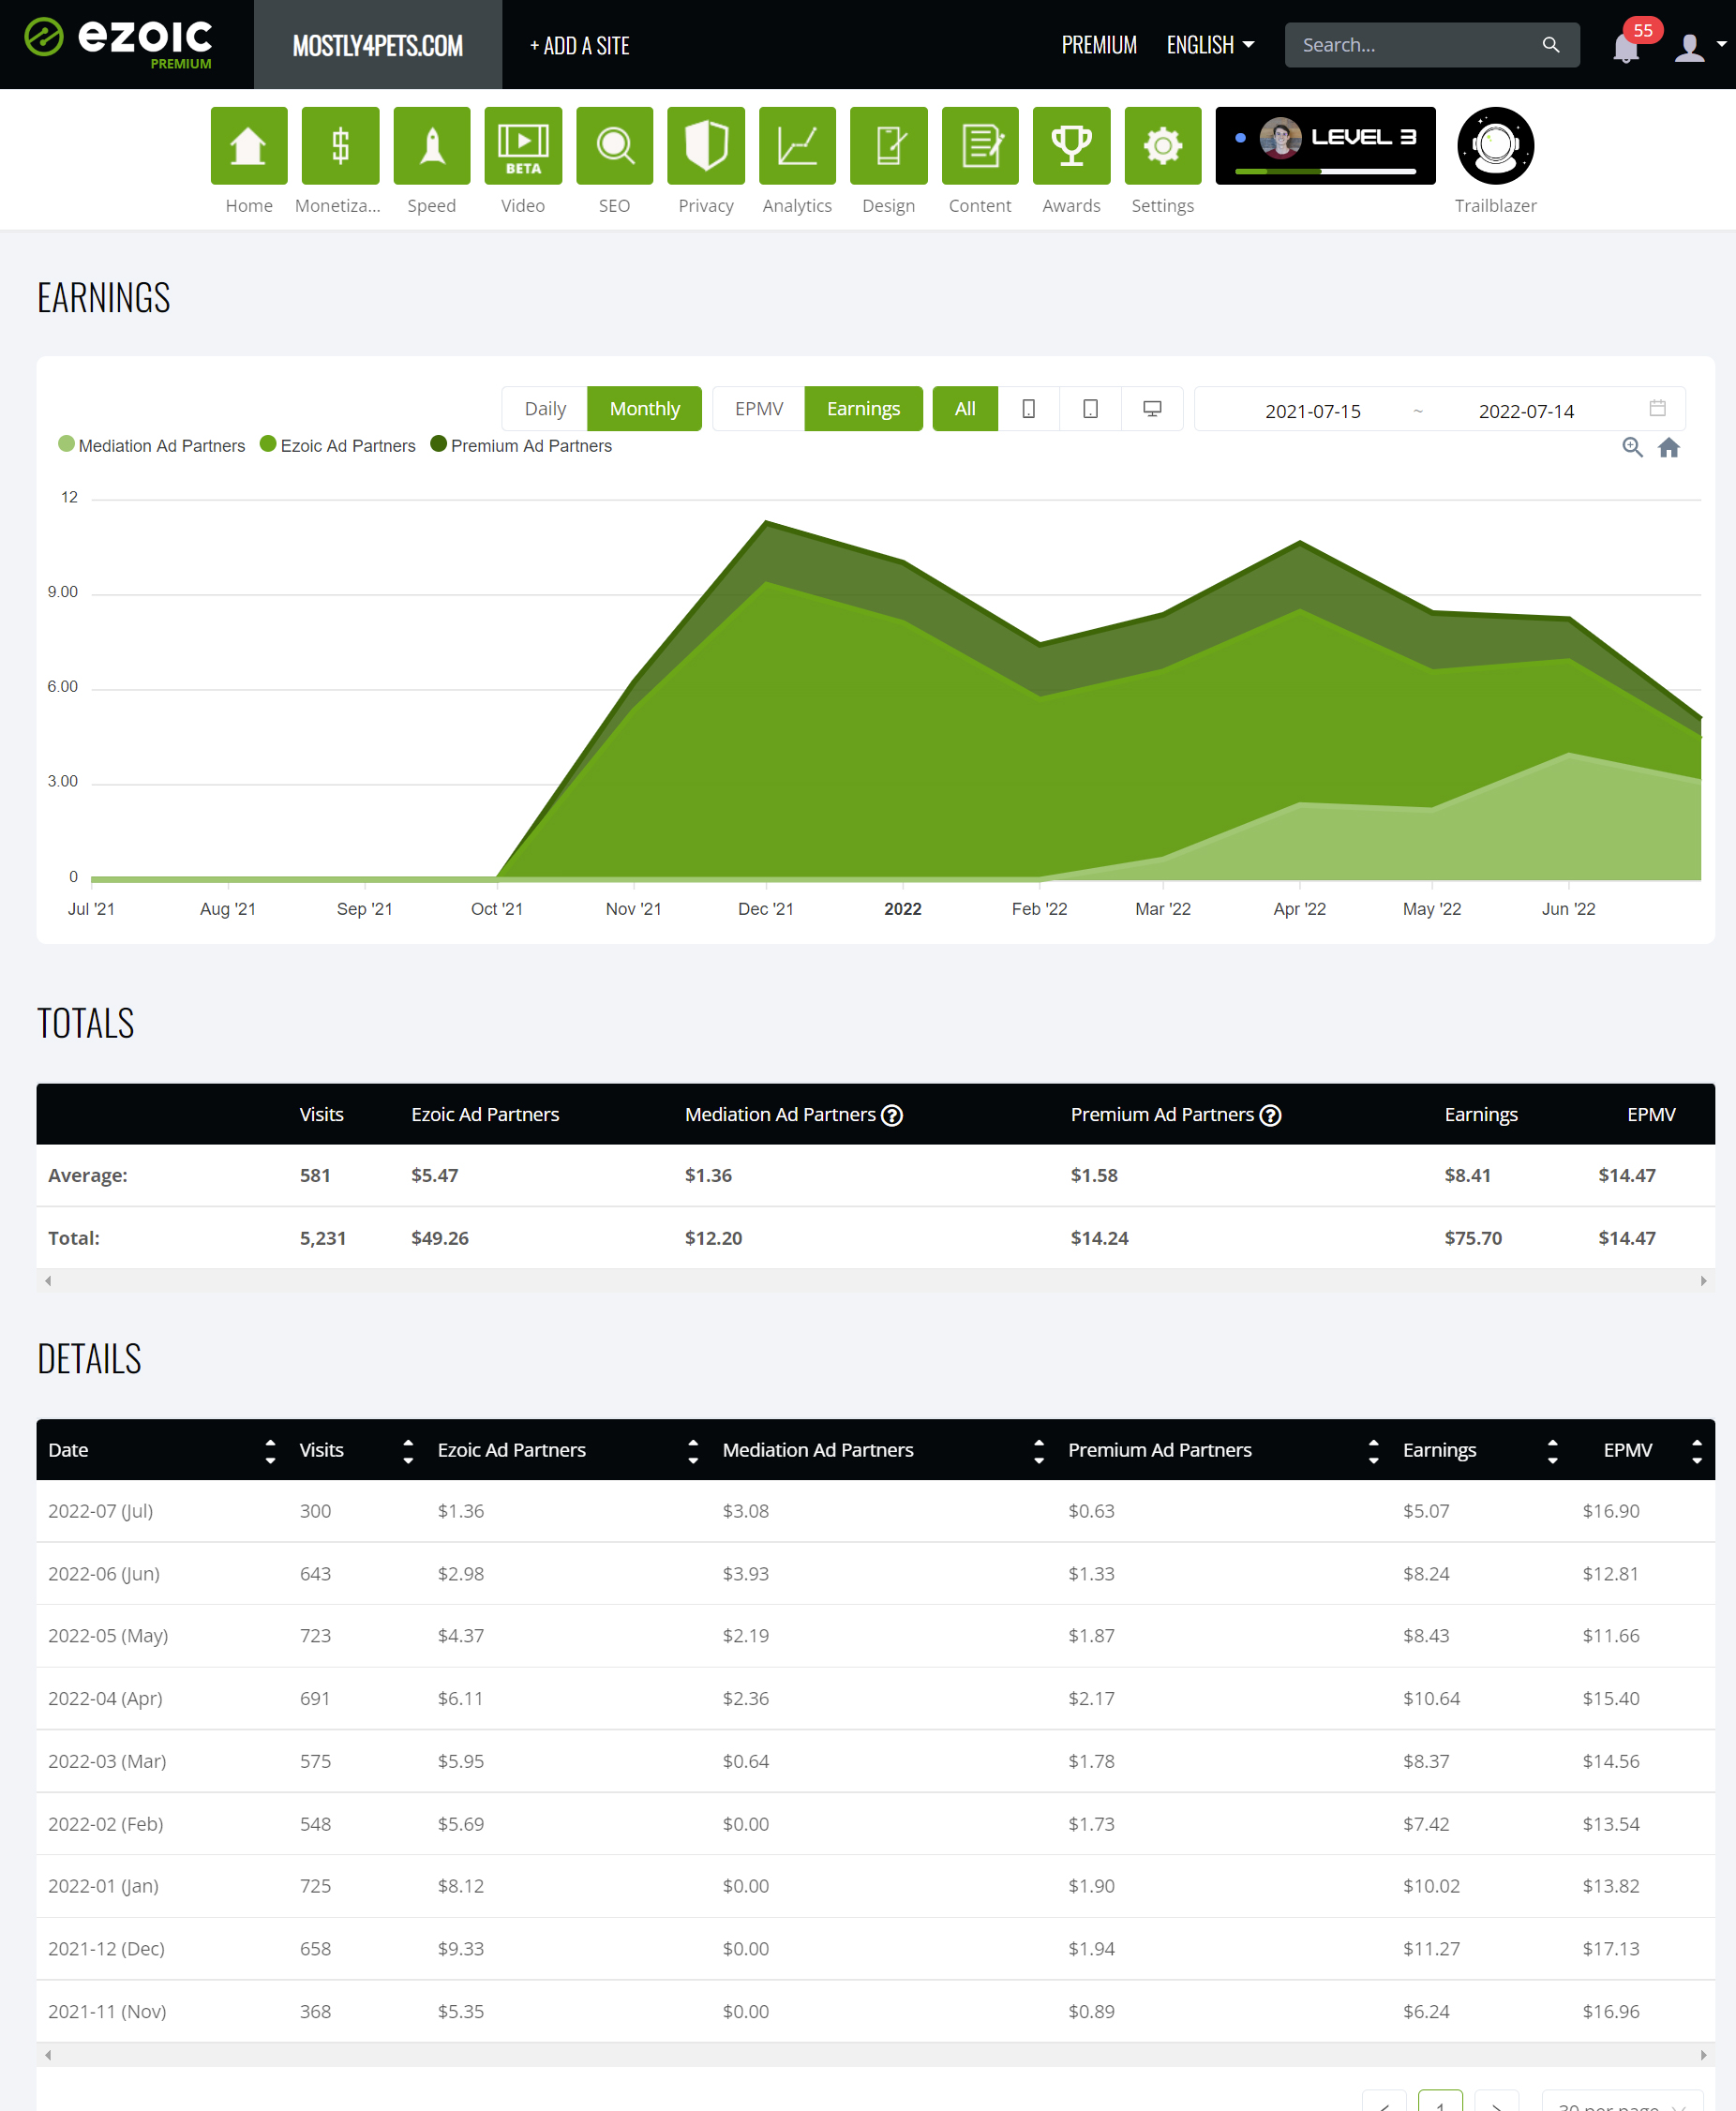The height and width of the screenshot is (2111, 1736).
Task: Click the 2022-07 (Jul) date cell
Action: click(x=101, y=1511)
